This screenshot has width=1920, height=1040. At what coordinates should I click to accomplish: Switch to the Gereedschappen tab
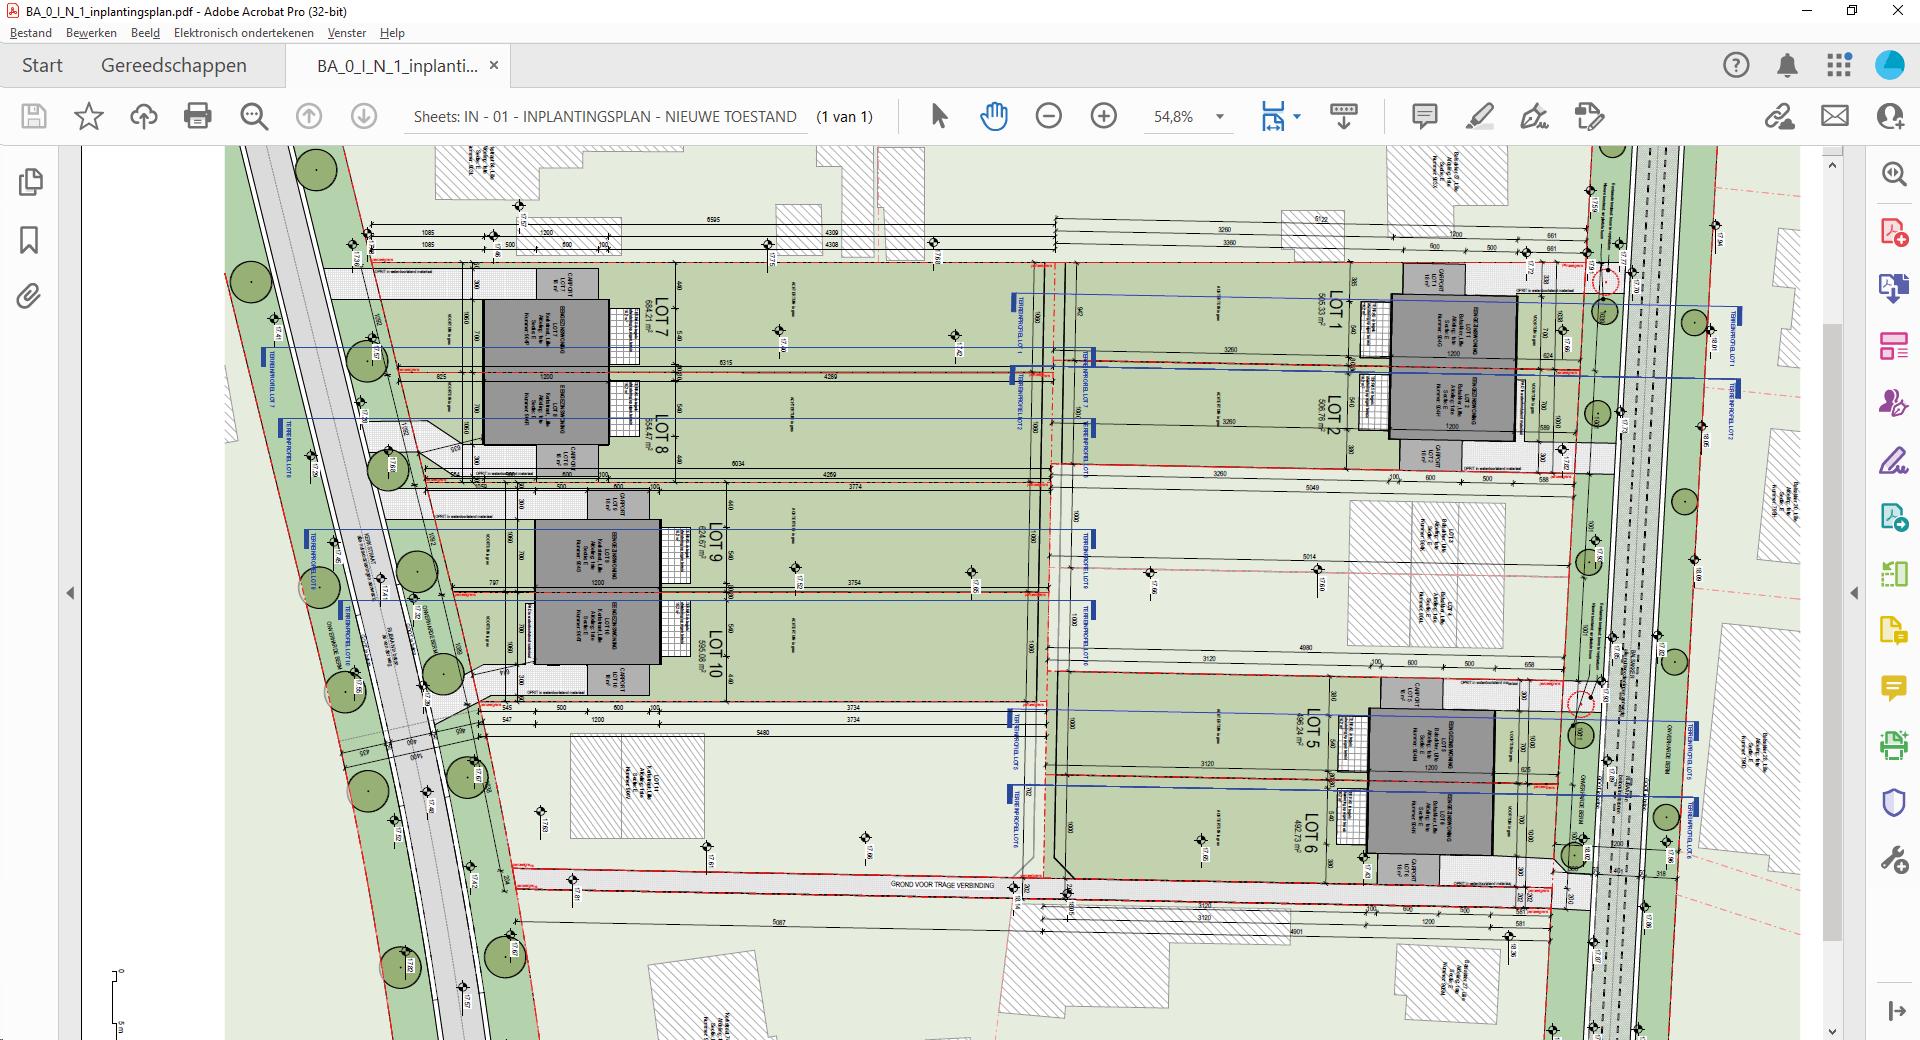173,66
